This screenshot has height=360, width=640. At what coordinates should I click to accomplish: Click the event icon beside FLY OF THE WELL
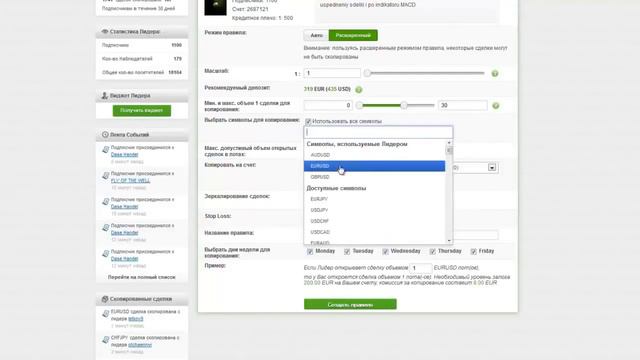click(x=105, y=176)
